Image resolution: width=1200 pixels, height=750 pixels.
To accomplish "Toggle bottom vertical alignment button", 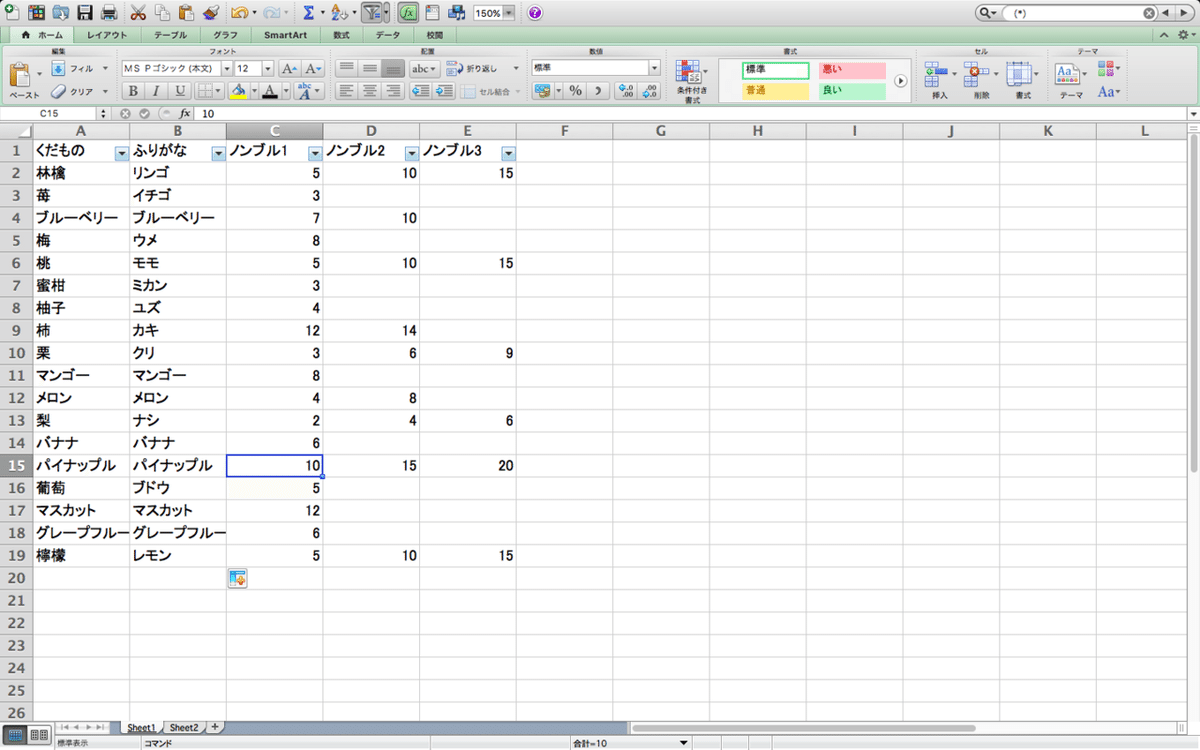I will point(392,68).
